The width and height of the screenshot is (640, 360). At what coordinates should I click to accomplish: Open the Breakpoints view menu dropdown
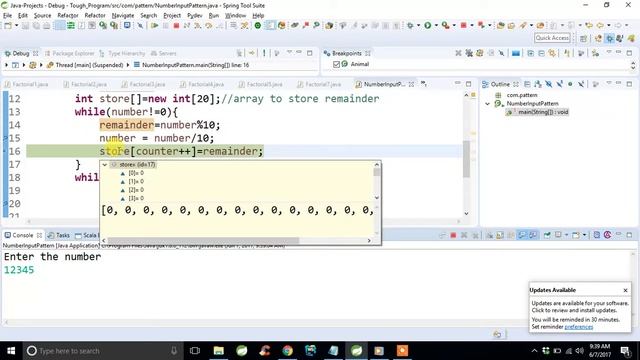609,53
